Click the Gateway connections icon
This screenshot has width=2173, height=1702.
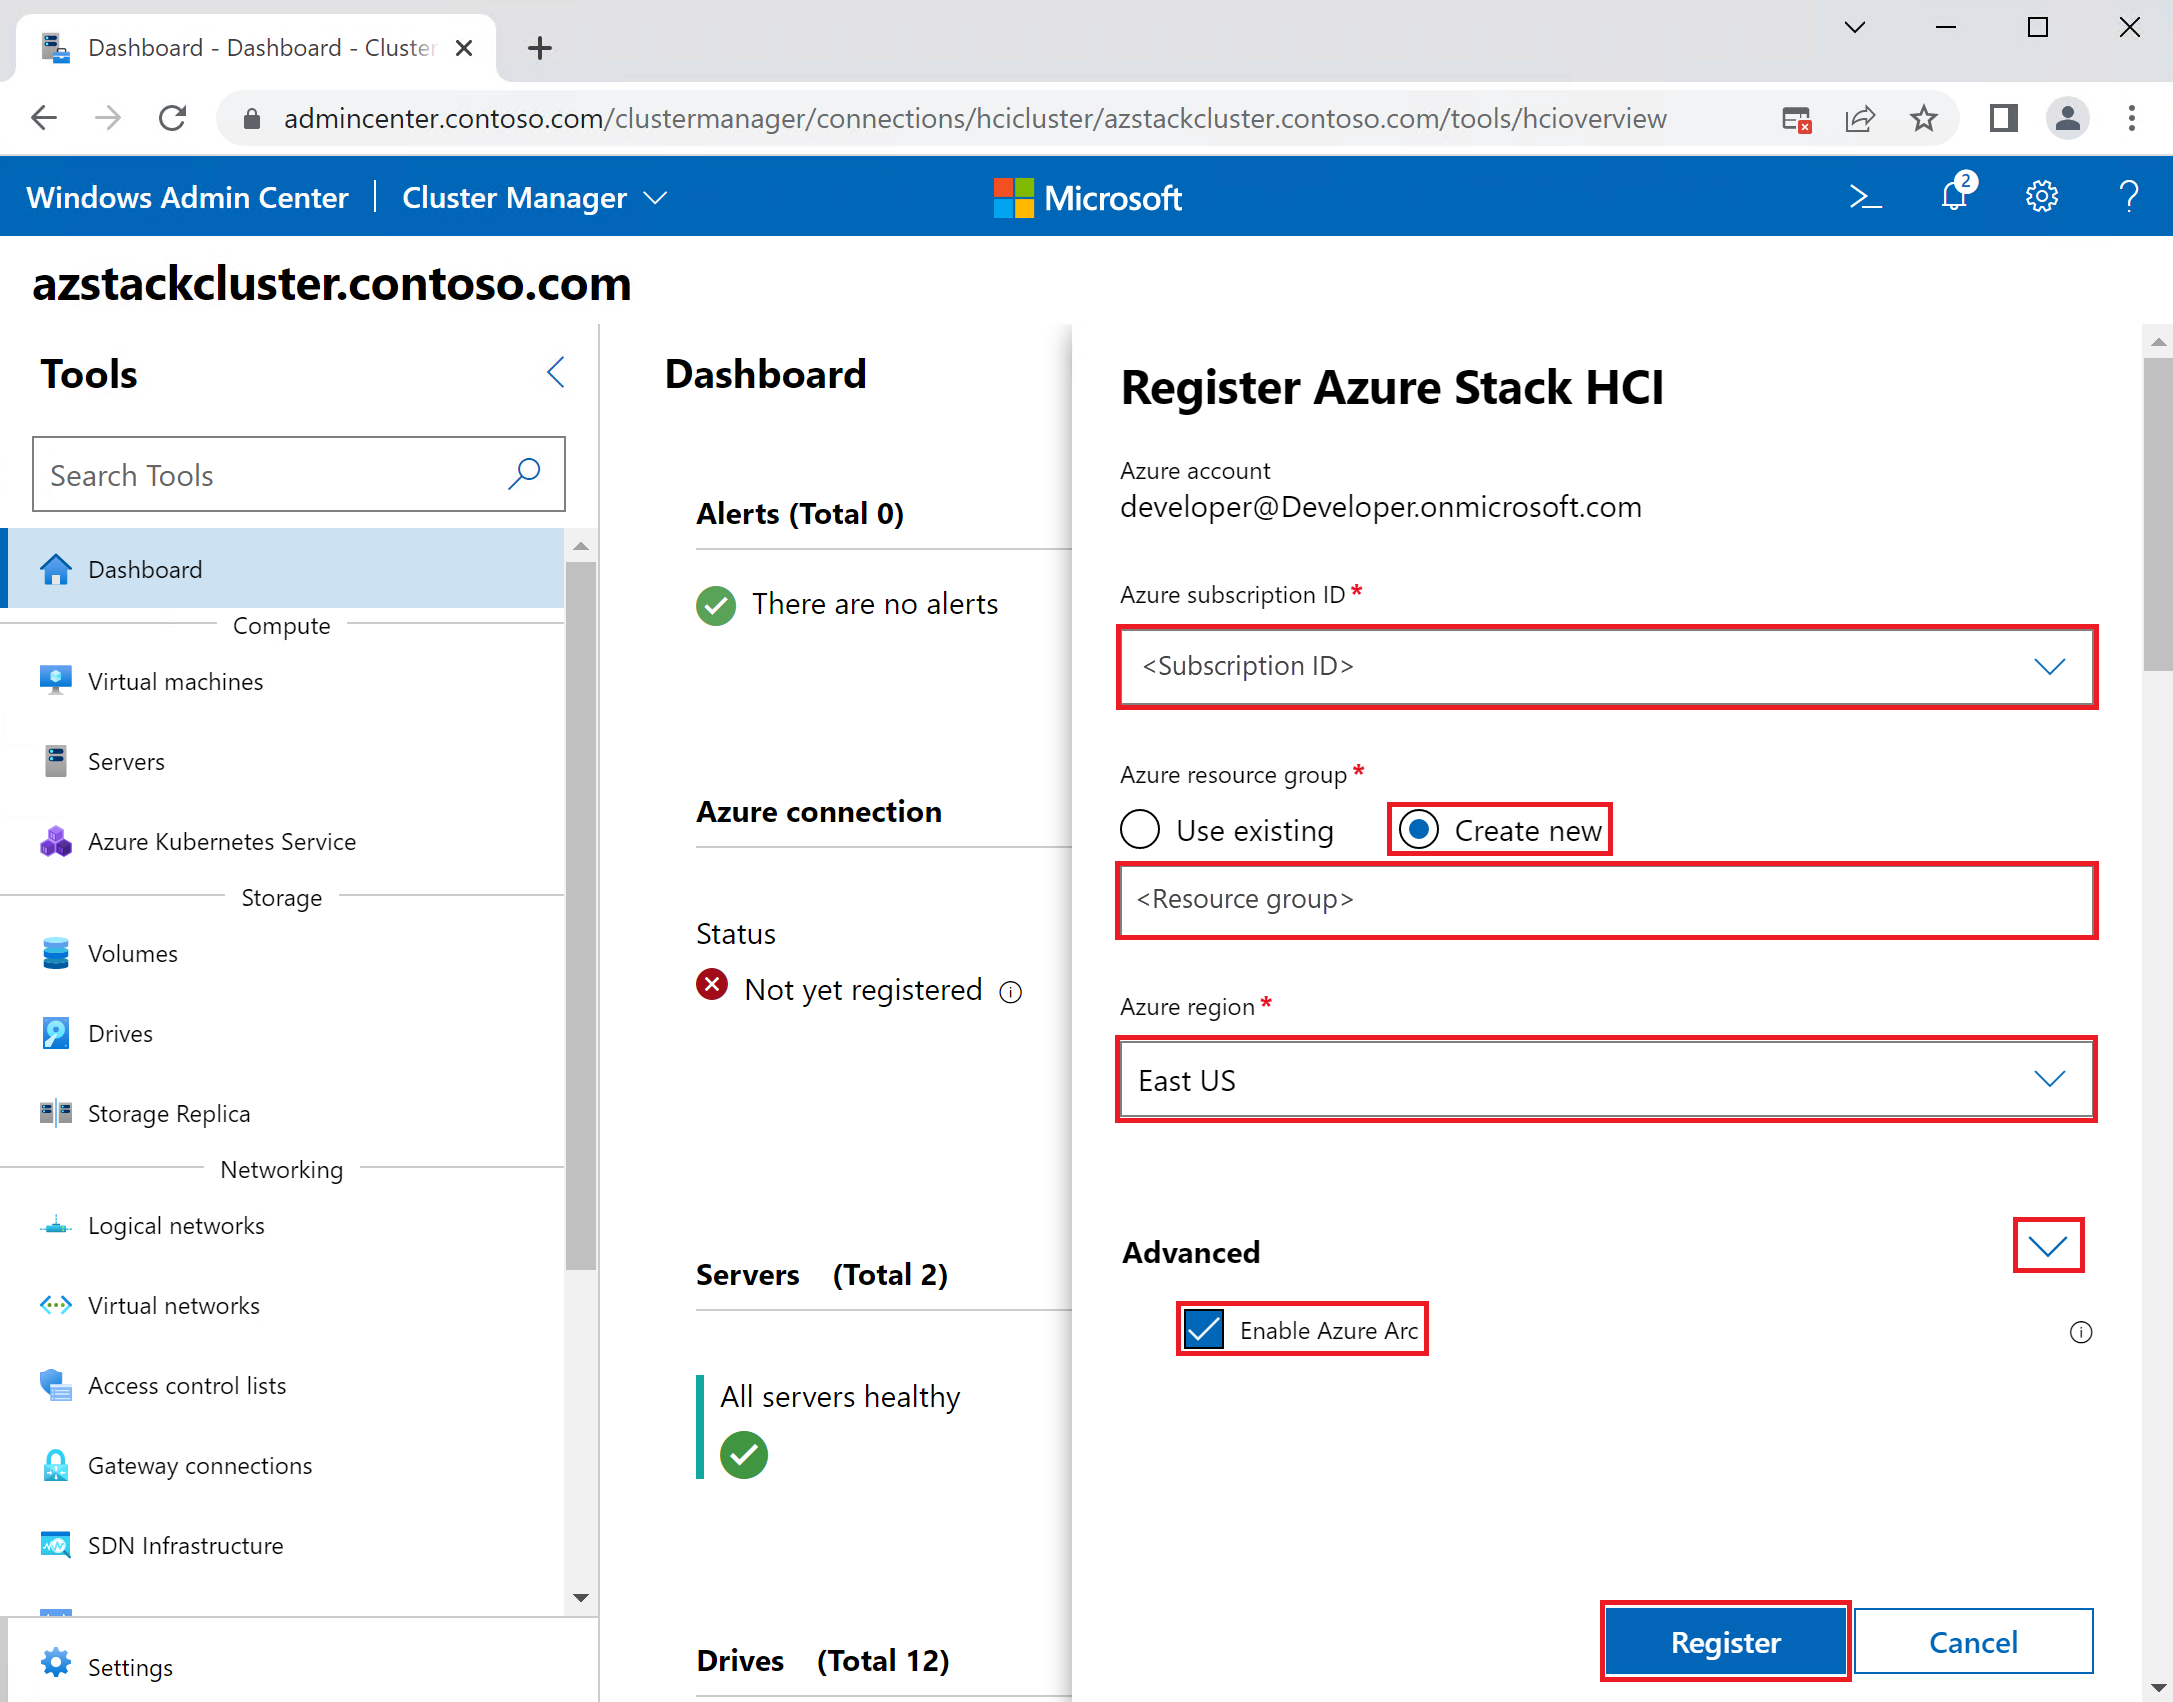(x=56, y=1465)
